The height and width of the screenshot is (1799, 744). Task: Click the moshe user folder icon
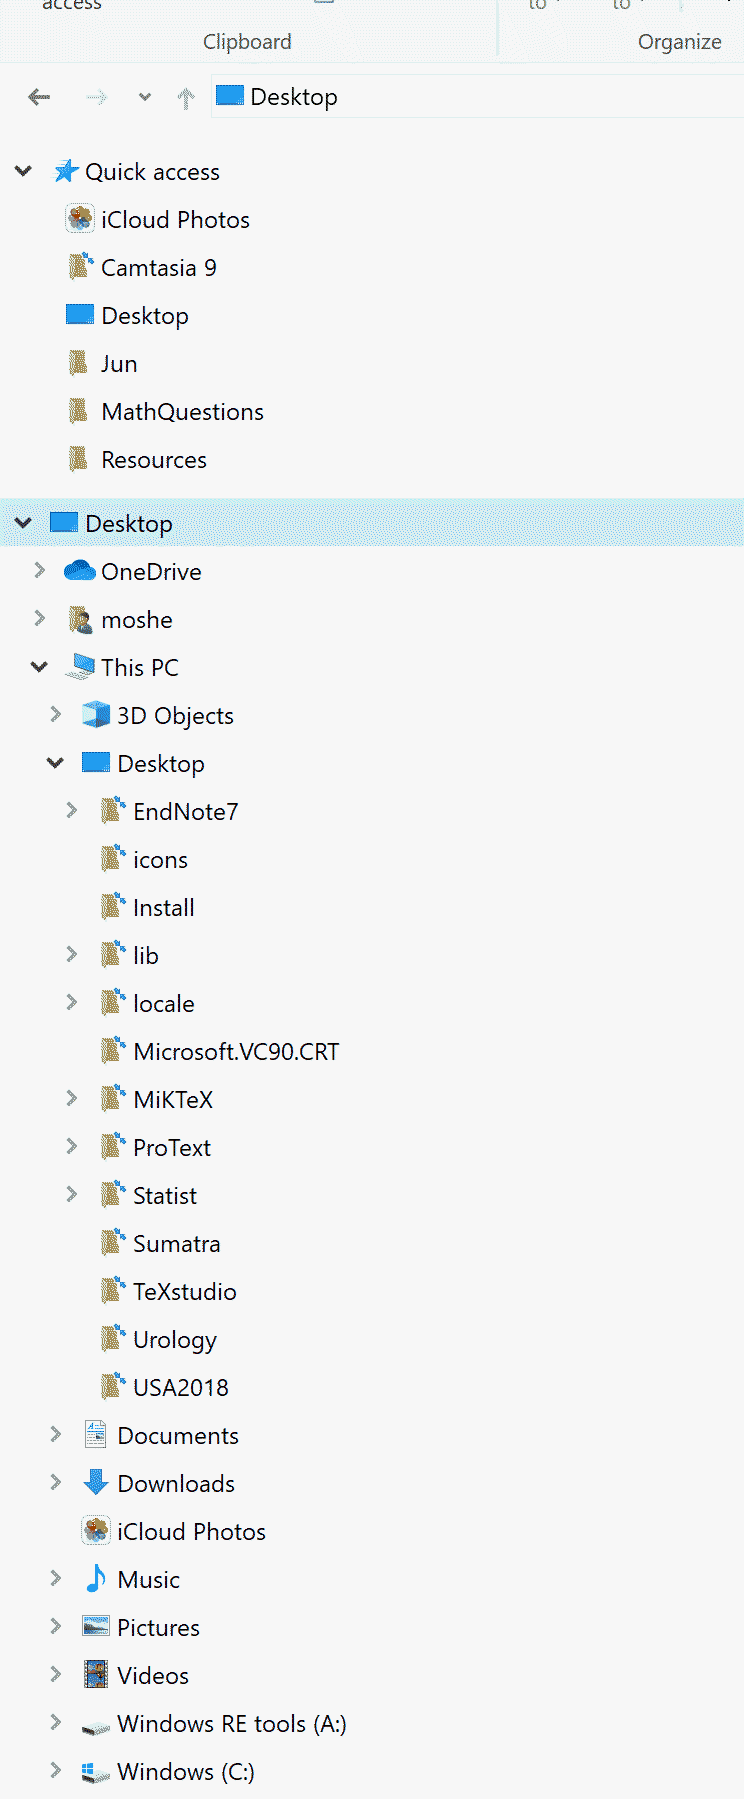click(x=80, y=619)
